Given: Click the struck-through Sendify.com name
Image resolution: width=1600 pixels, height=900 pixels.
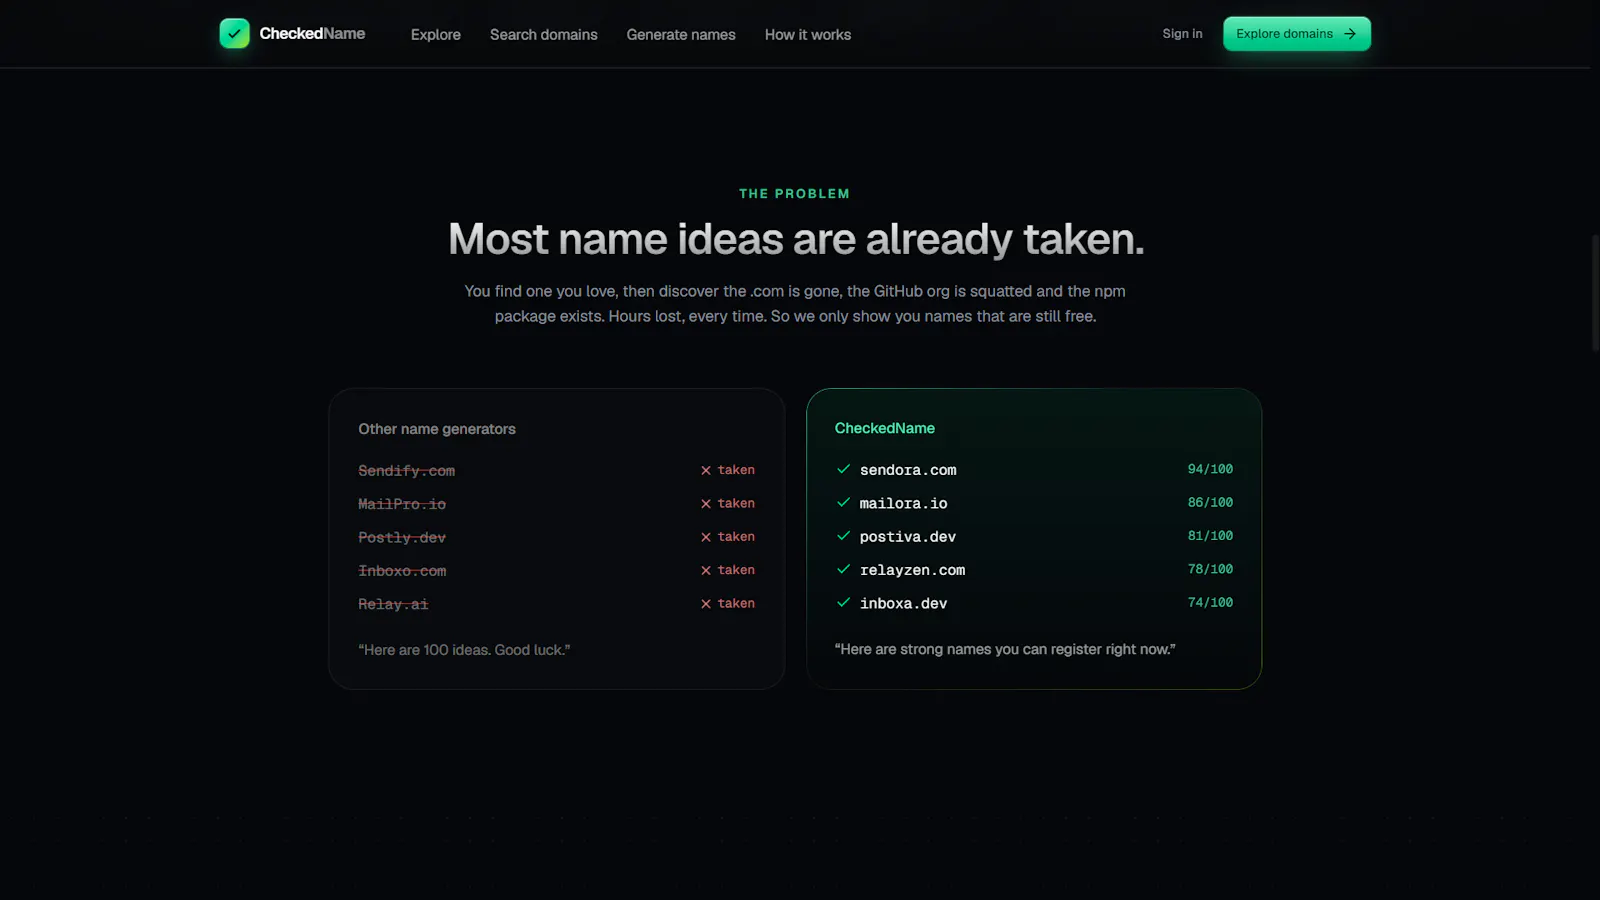Looking at the screenshot, I should pyautogui.click(x=406, y=471).
